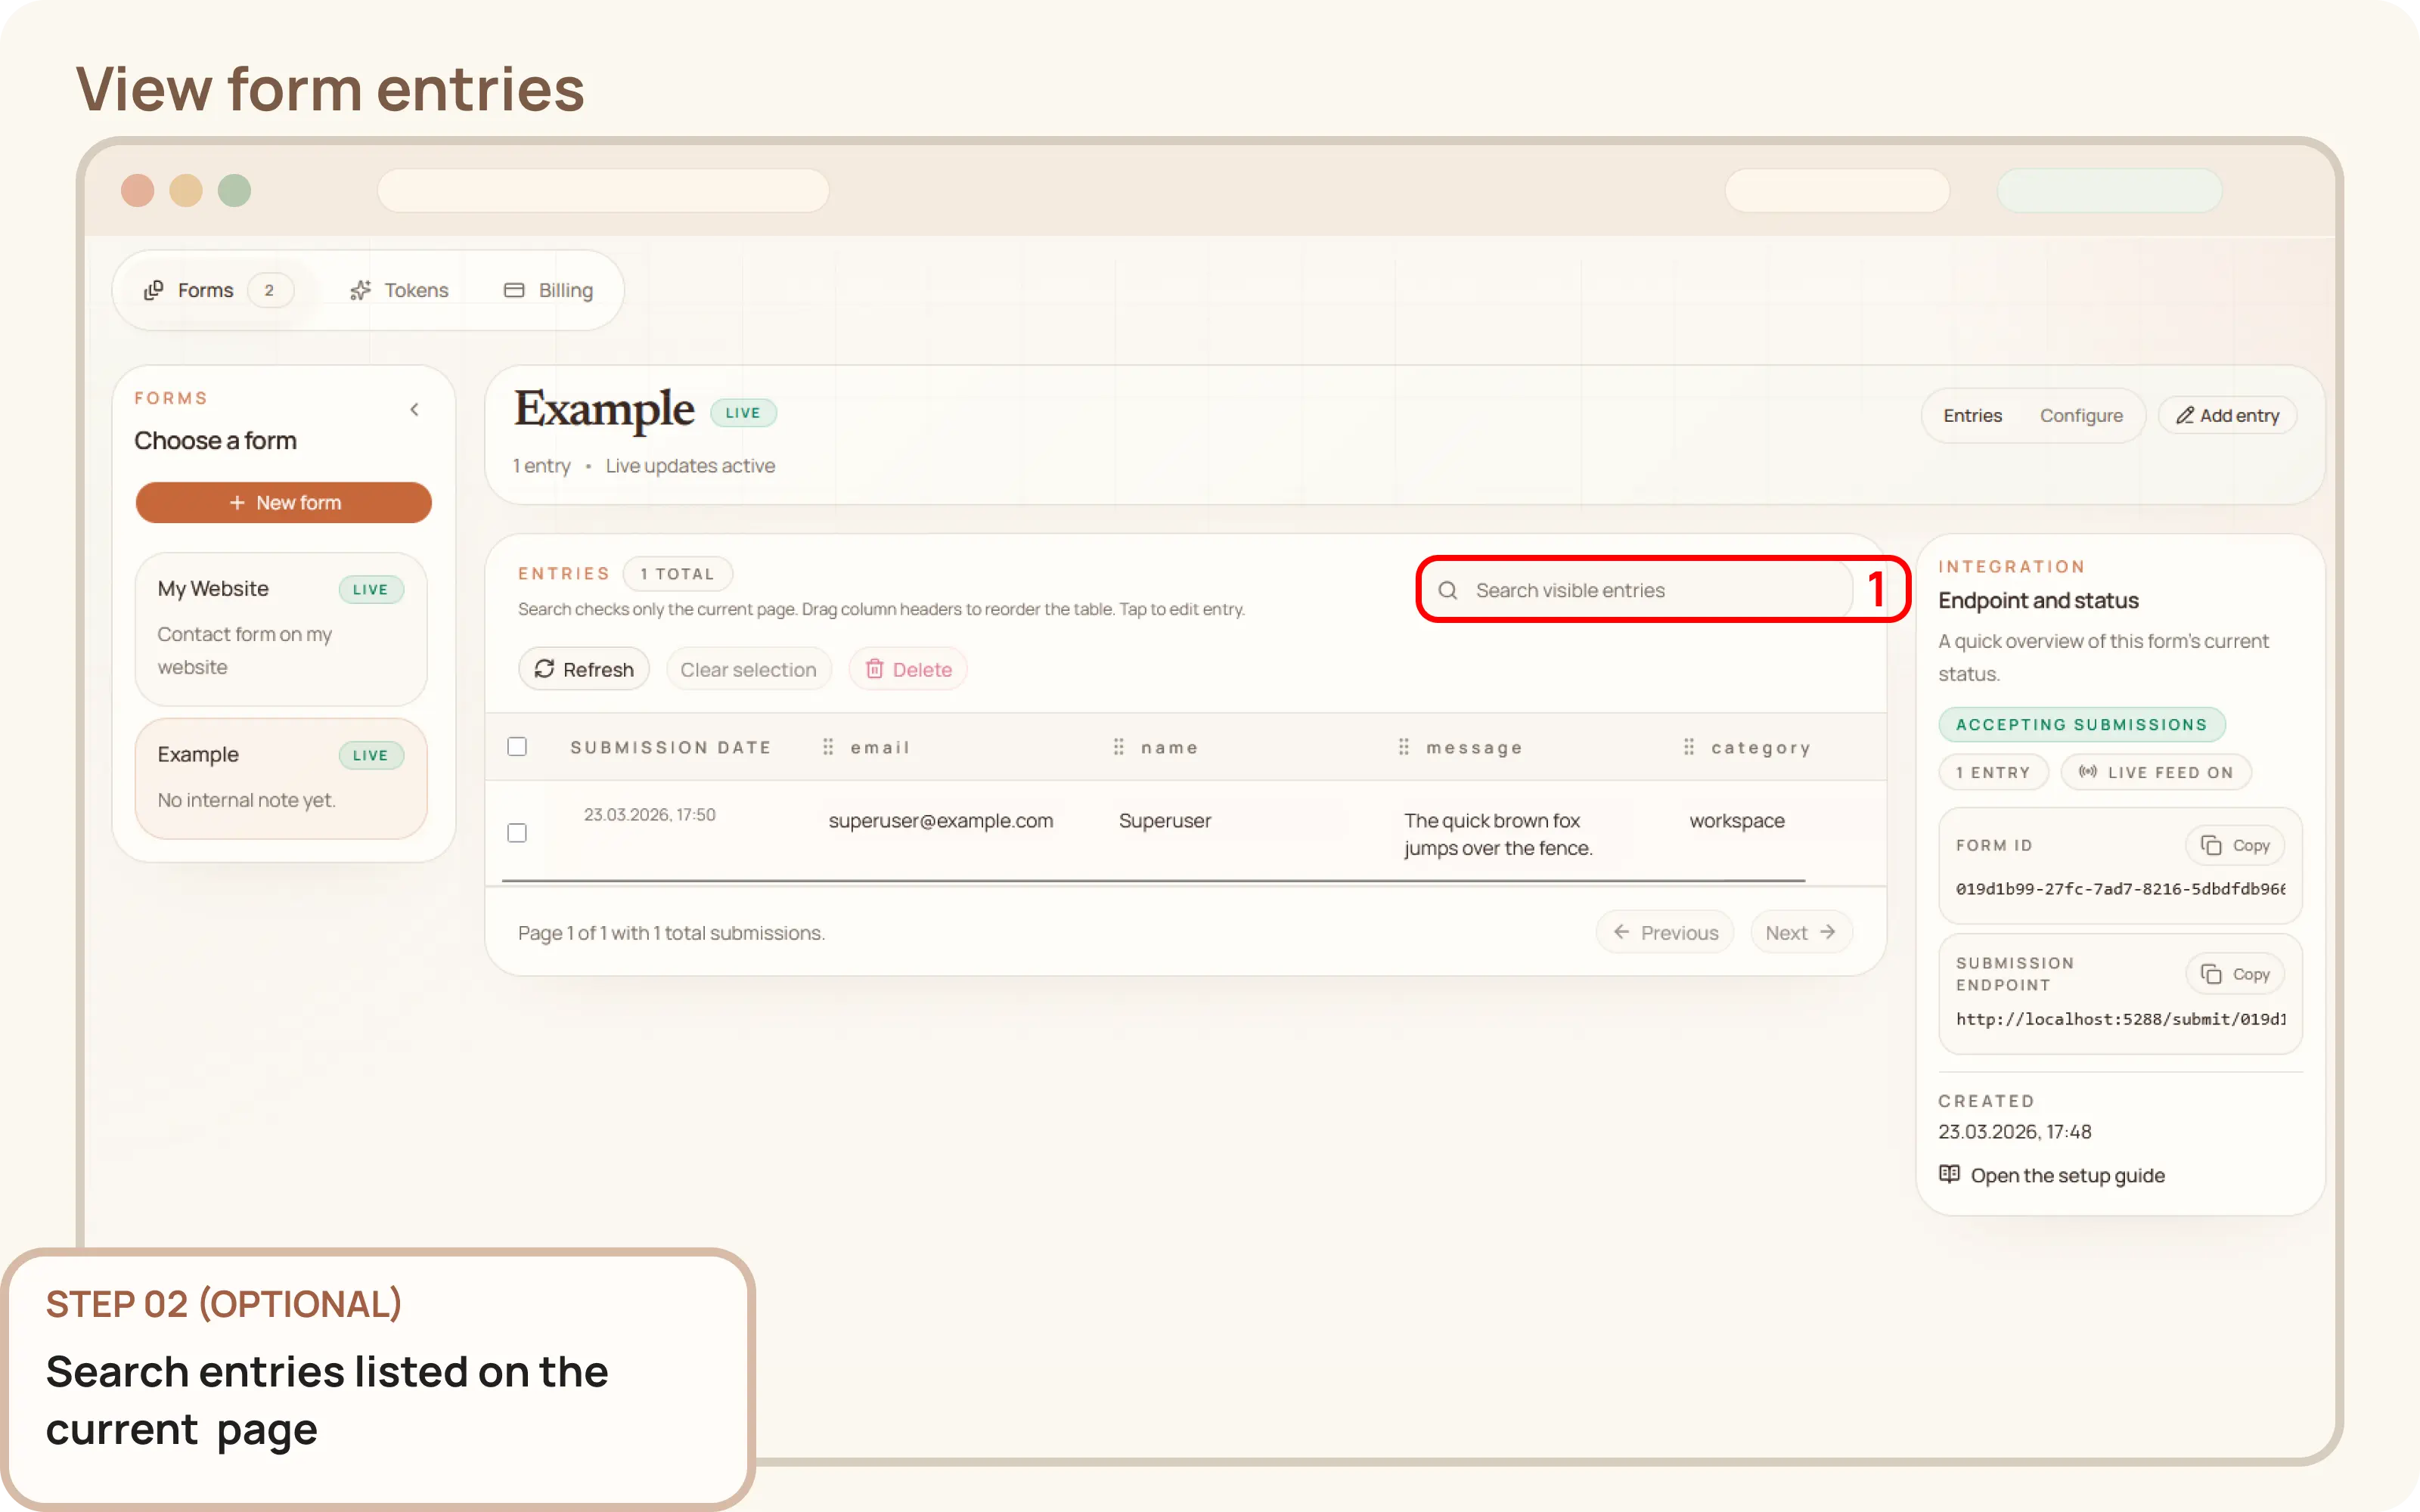Viewport: 2420px width, 1512px height.
Task: Check the select-all checkbox in the table header
Action: coord(517,746)
